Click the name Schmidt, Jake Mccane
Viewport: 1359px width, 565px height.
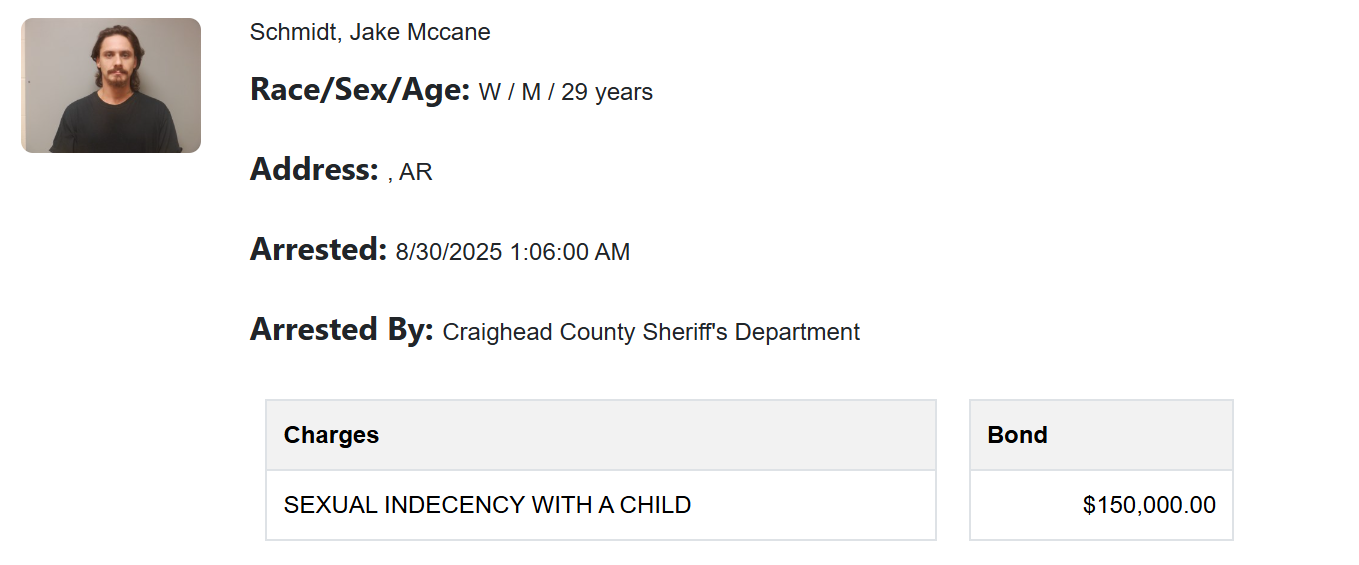[x=370, y=32]
